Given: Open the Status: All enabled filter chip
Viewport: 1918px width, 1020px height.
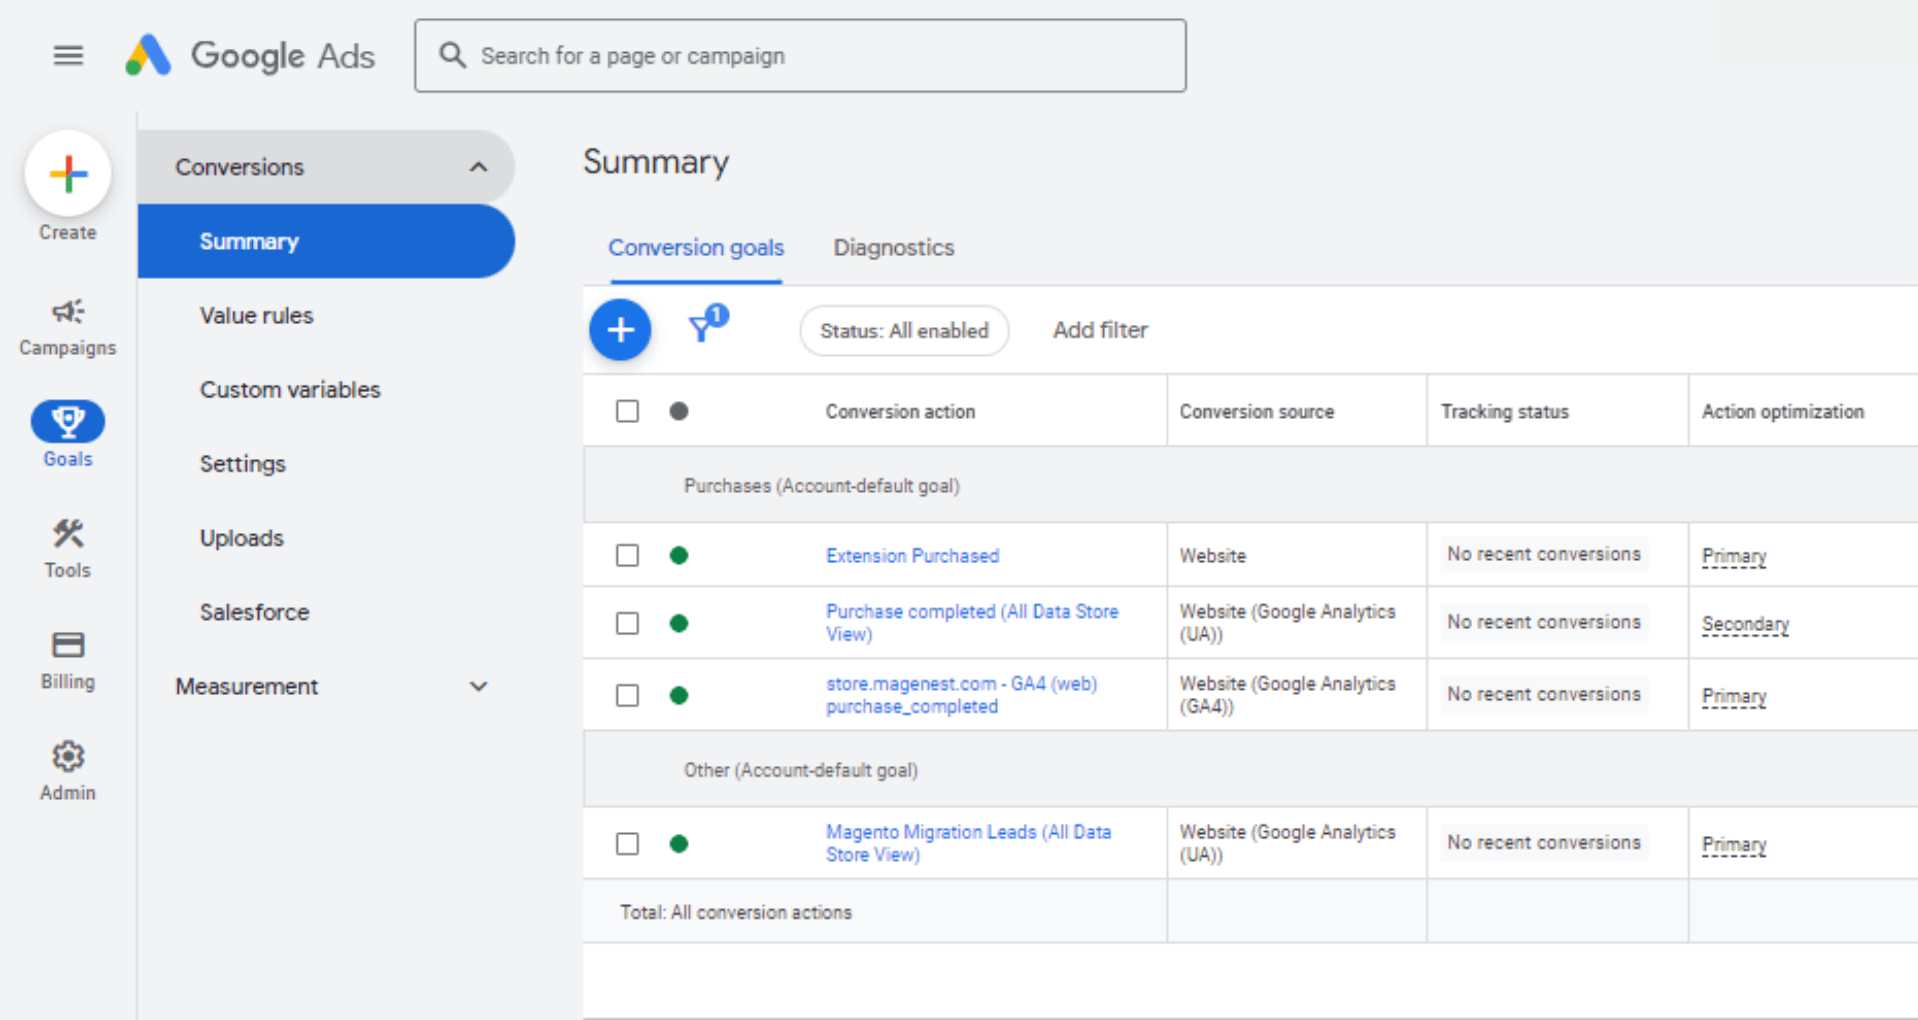Looking at the screenshot, I should tap(904, 331).
